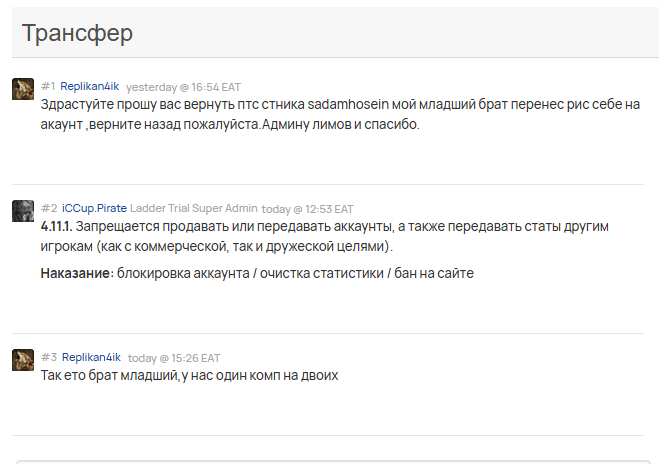
Task: Visit Replikan4ik's profile from the third post
Action: click(91, 357)
